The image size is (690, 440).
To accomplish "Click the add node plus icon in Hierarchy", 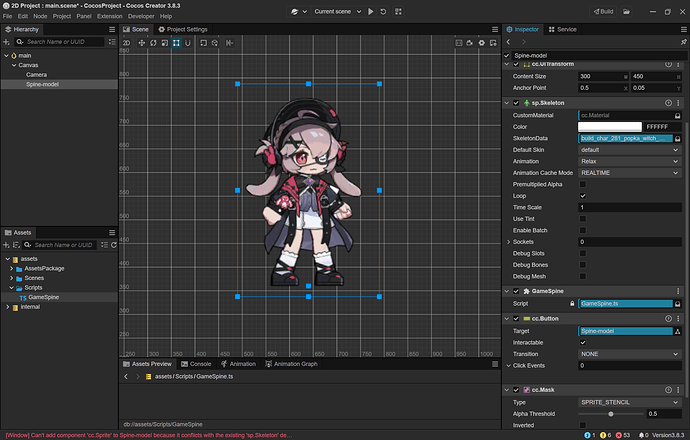I will click(7, 42).
